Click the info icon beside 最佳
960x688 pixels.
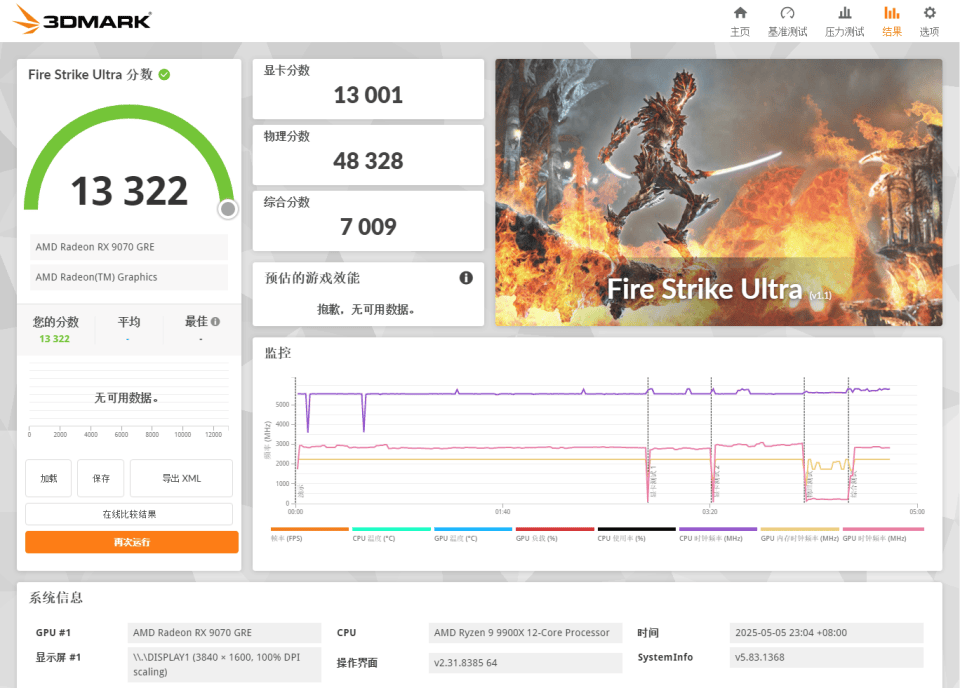(216, 321)
